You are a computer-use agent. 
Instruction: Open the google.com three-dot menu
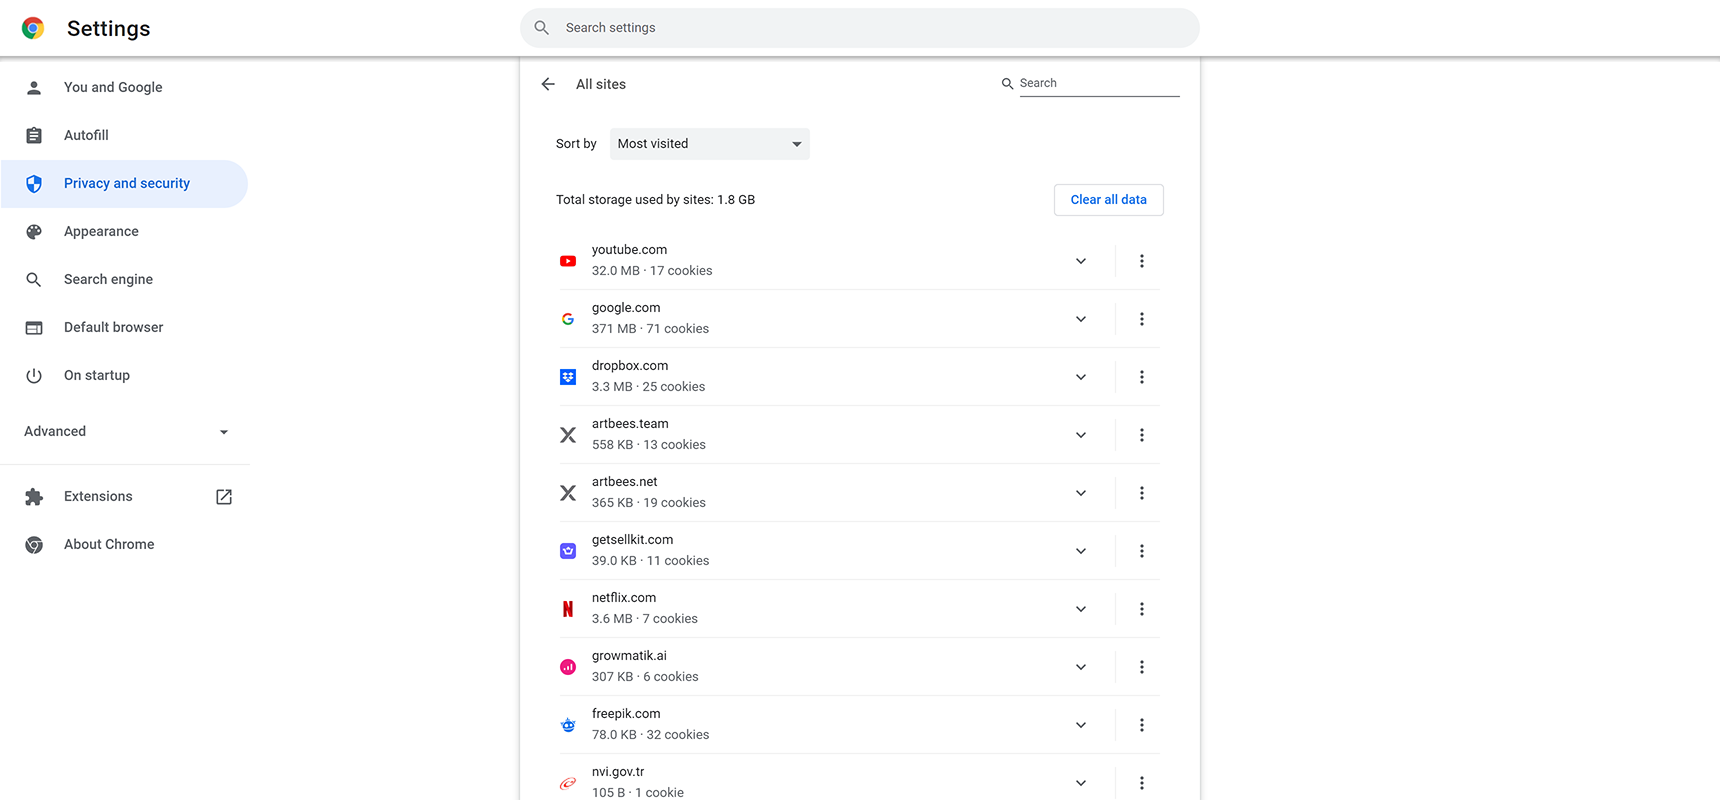click(x=1141, y=319)
